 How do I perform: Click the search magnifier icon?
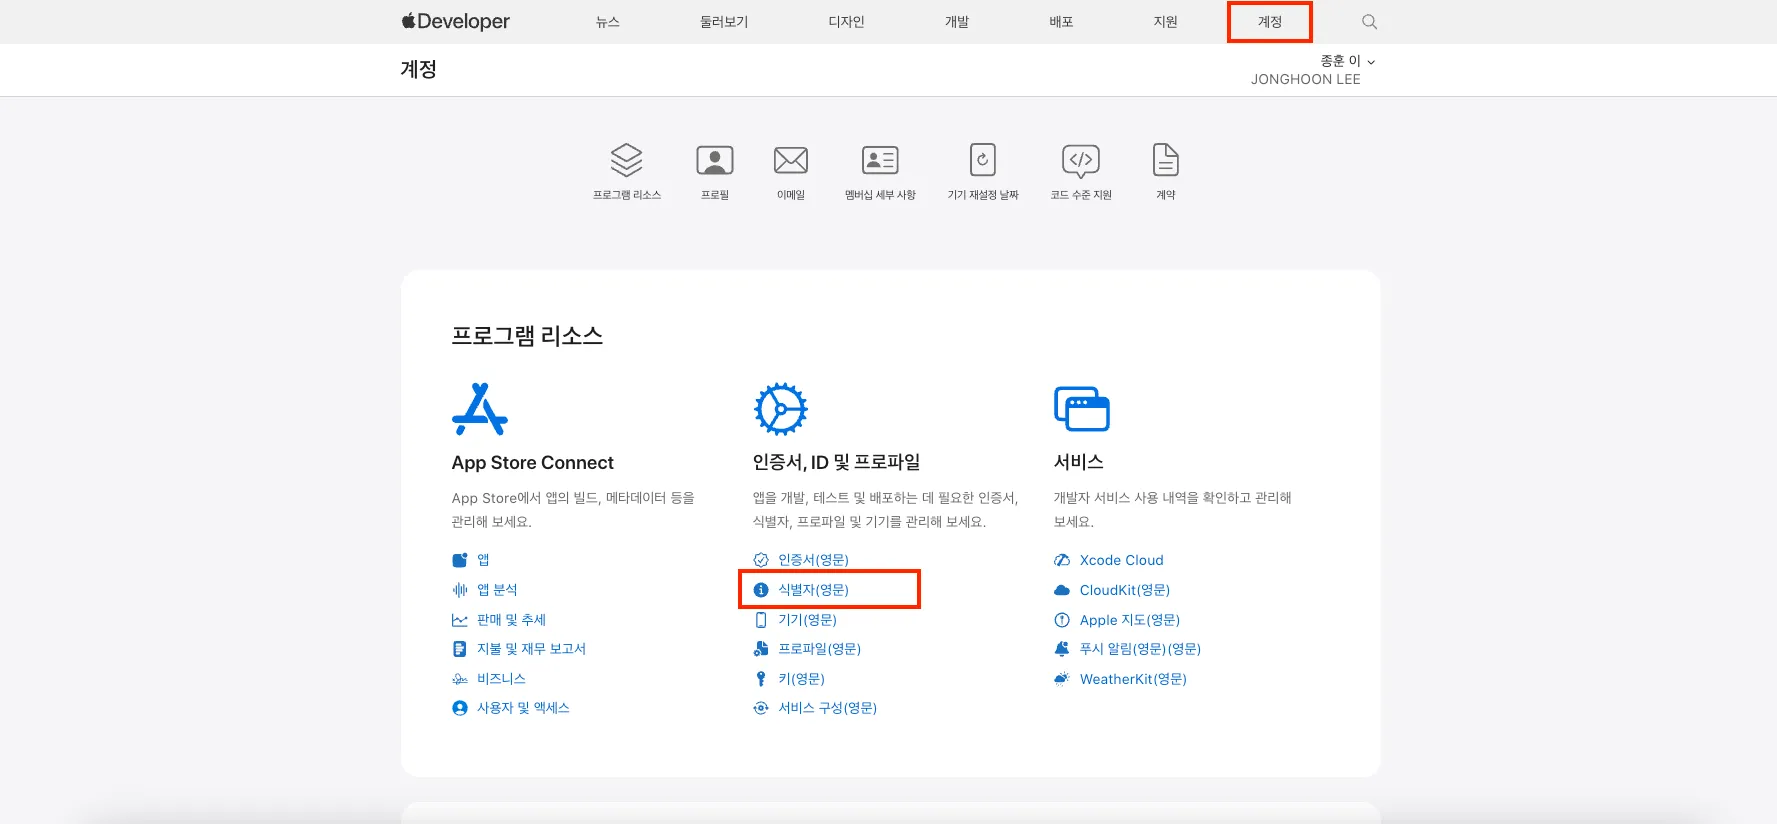pos(1369,22)
